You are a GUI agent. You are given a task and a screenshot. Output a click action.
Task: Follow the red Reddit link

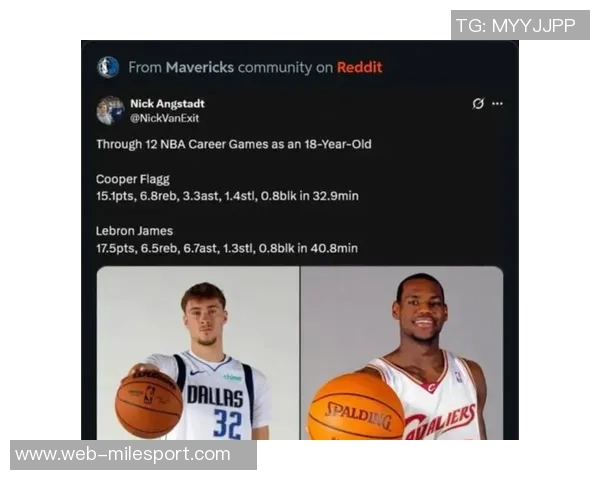coord(359,67)
